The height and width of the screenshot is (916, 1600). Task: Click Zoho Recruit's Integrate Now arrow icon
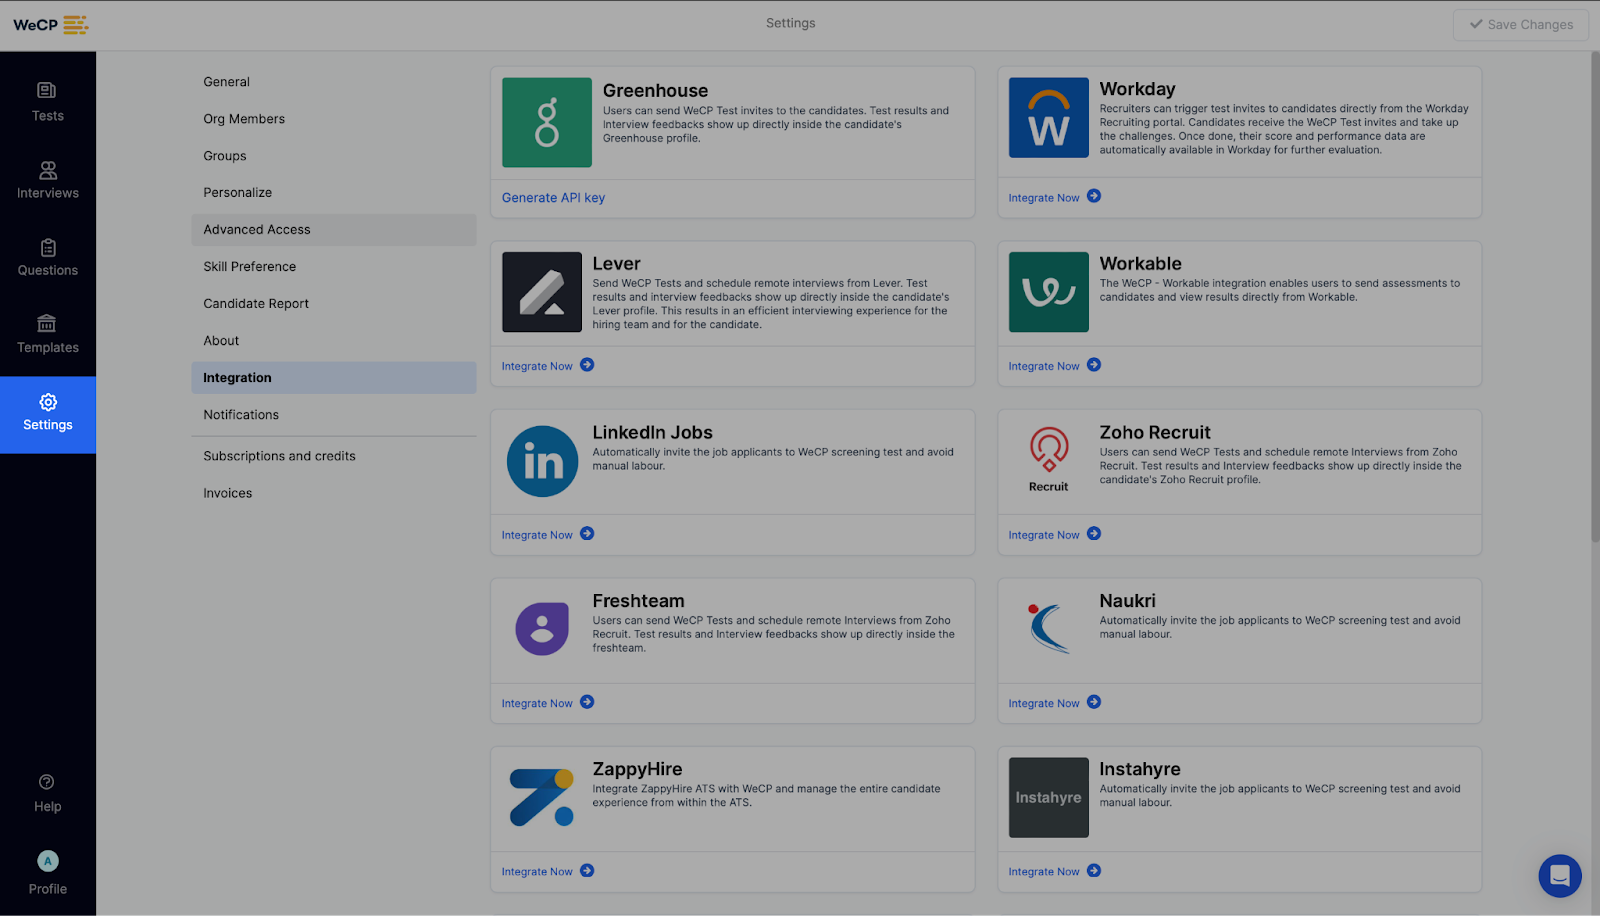1094,534
